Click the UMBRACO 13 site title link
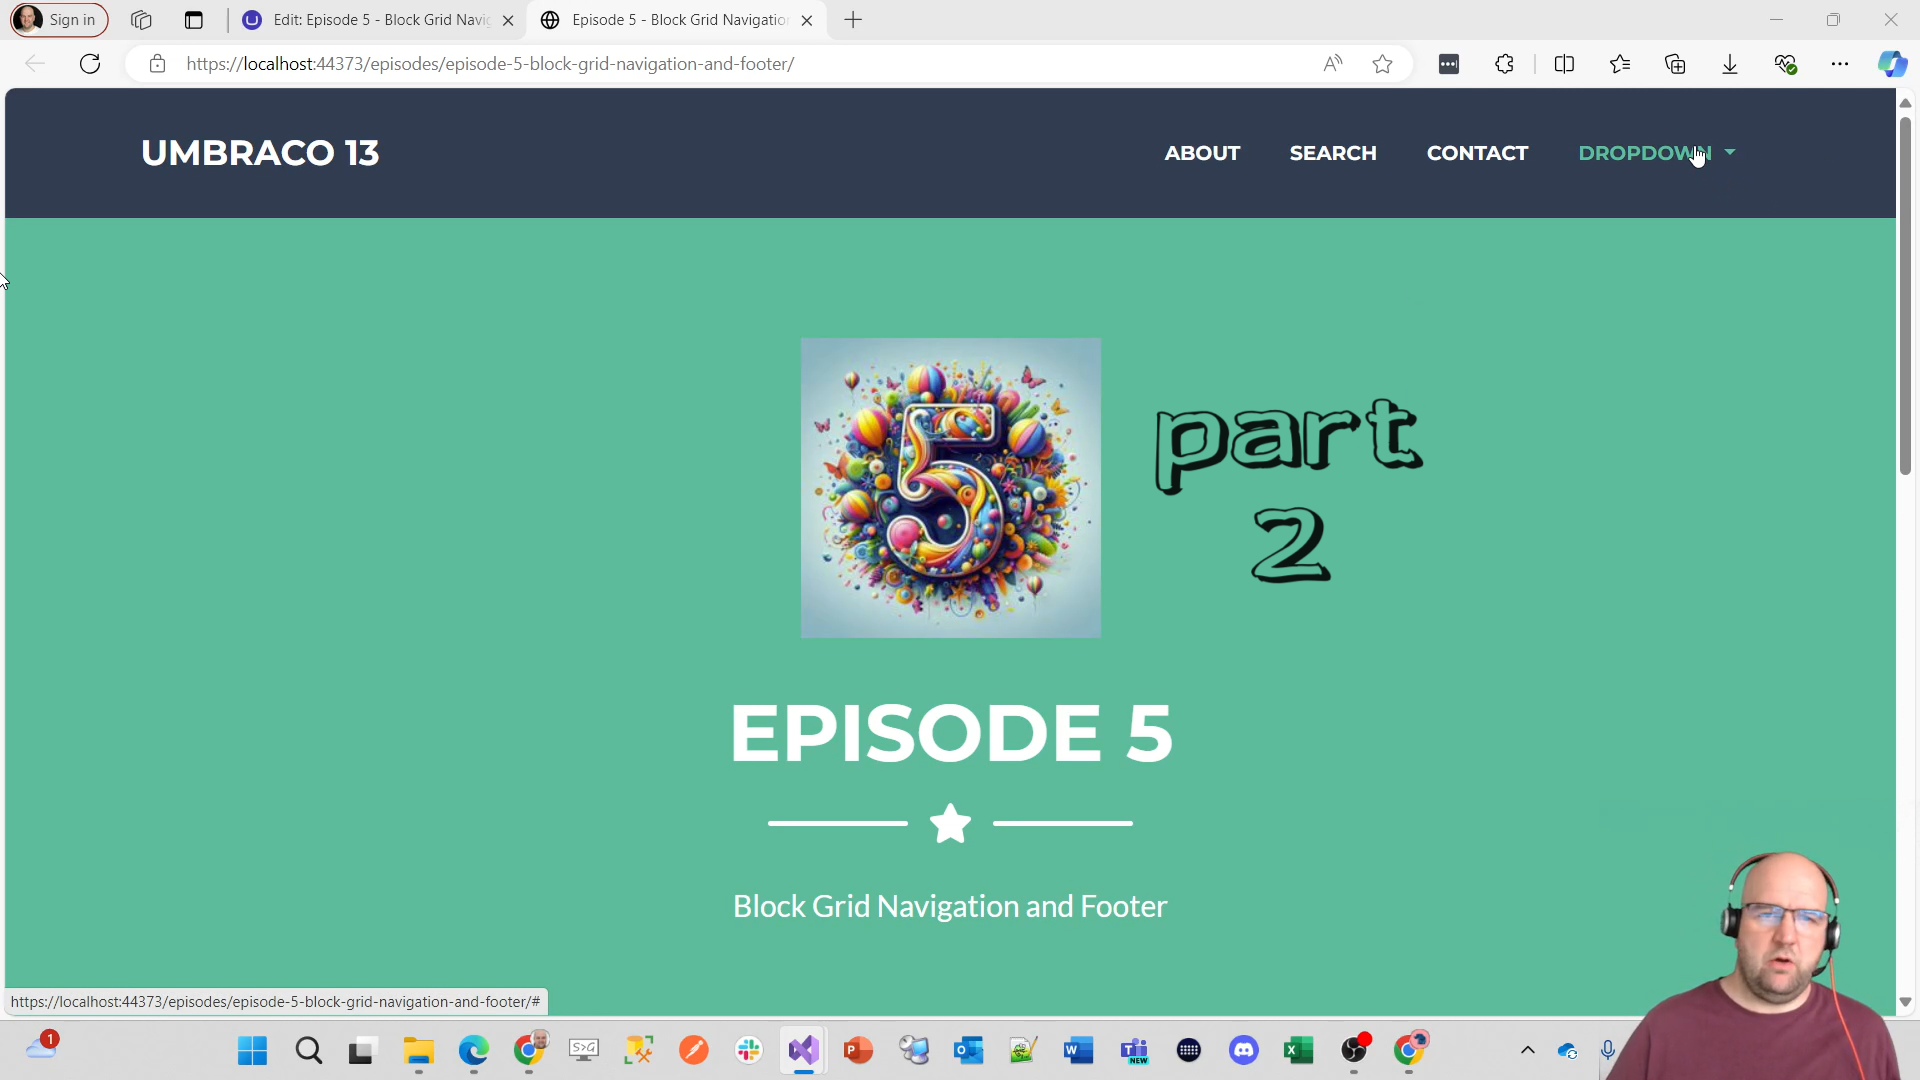 [259, 152]
